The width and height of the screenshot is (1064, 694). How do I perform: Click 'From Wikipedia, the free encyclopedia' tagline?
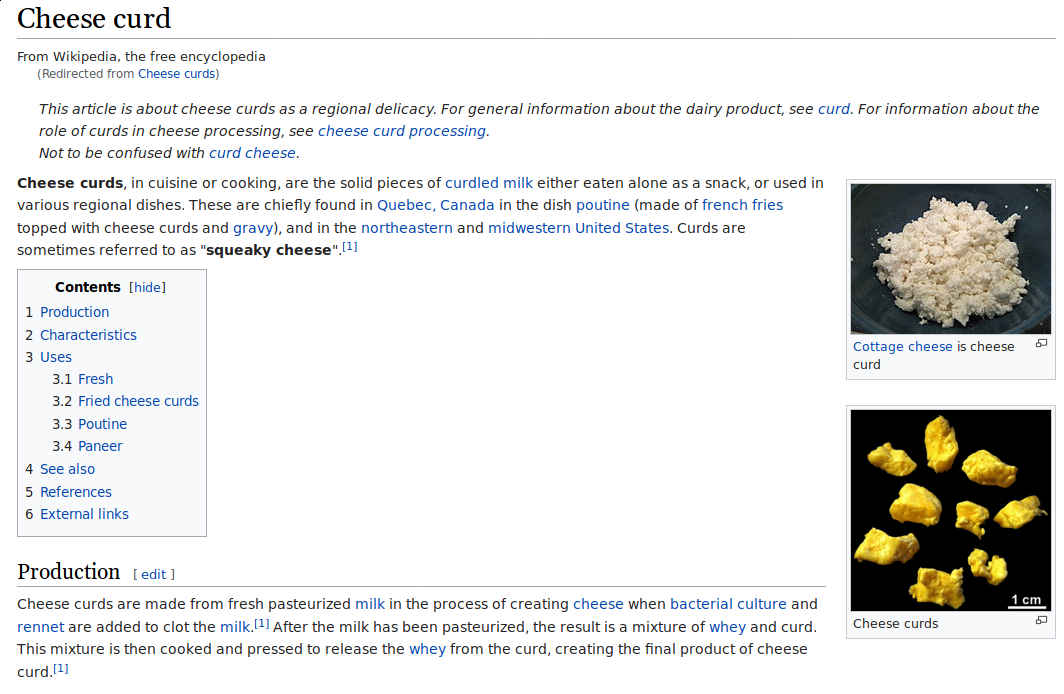coord(141,56)
